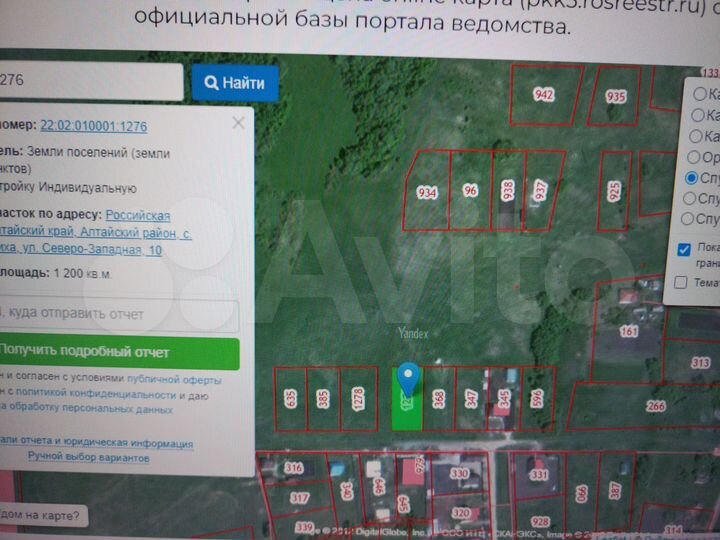
Task: Click parcel labeled 596
Action: 537,398
